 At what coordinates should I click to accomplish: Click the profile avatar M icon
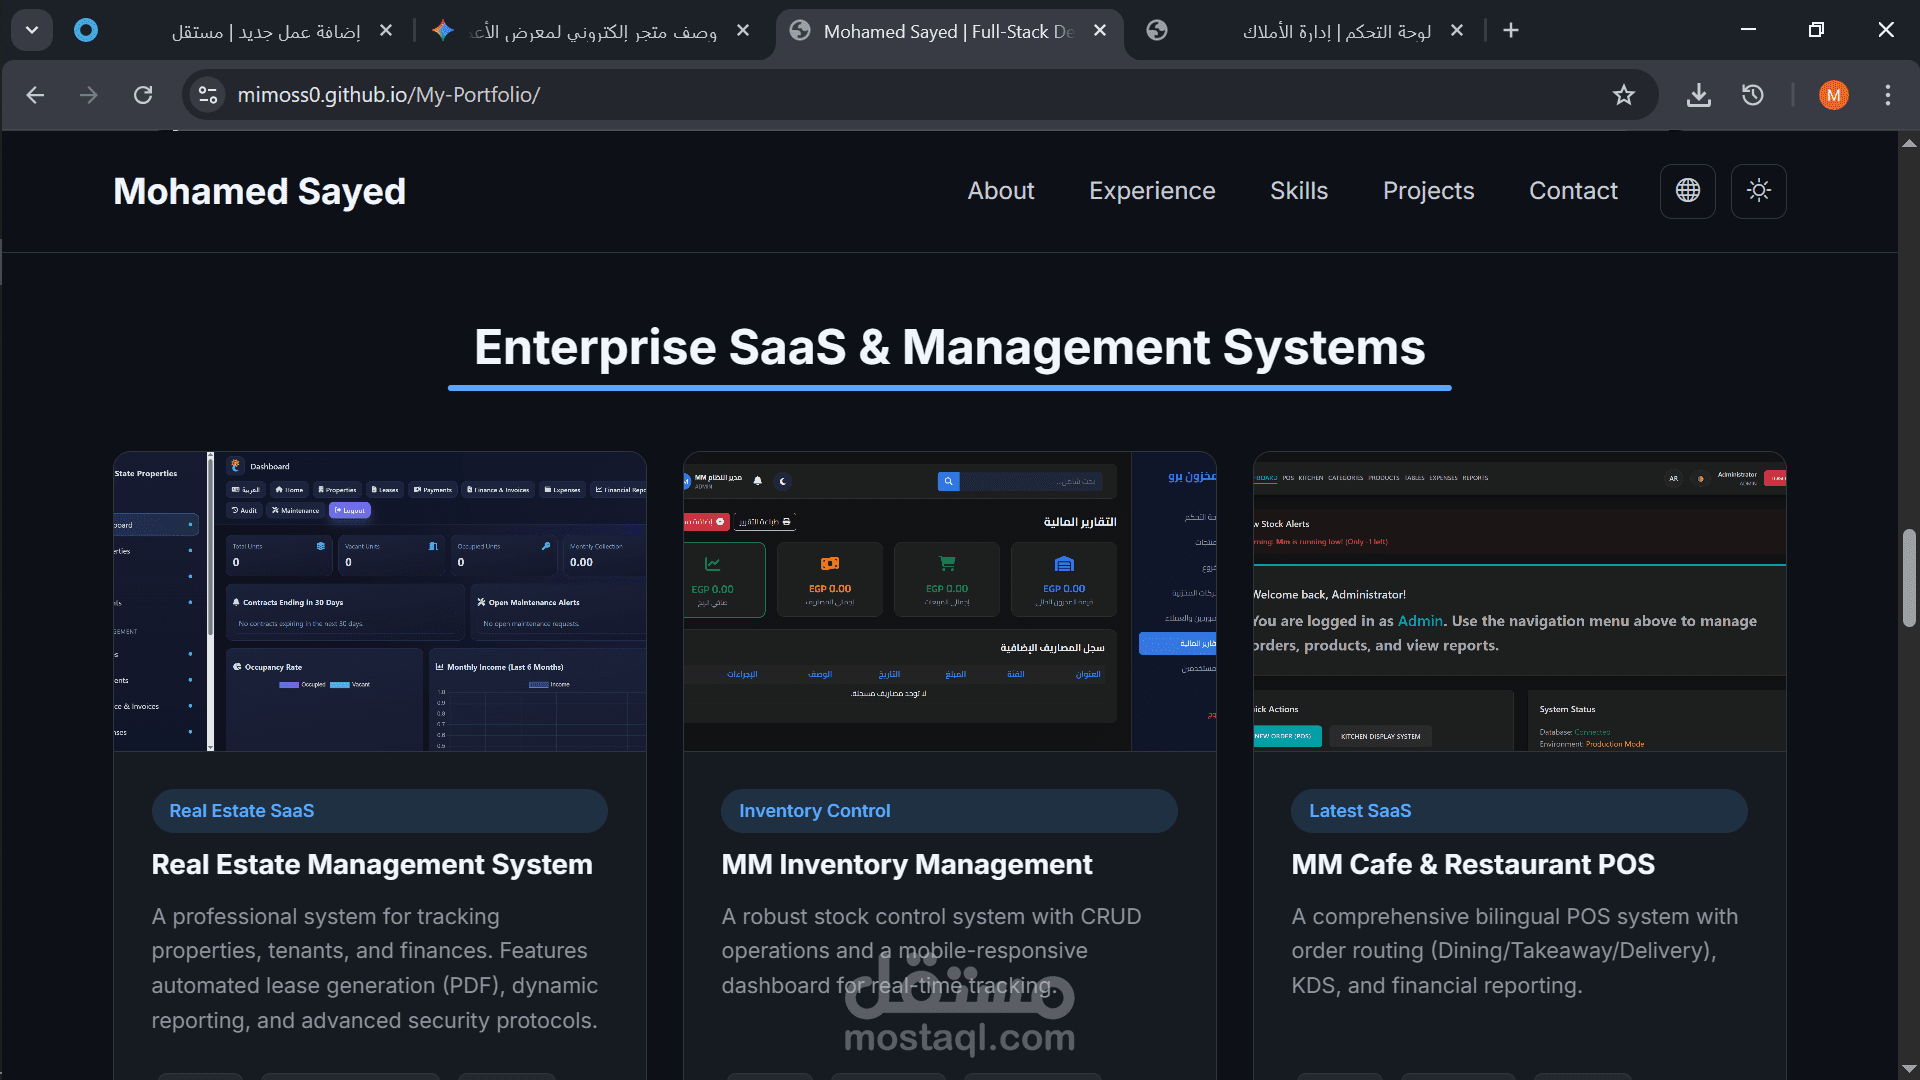coord(1833,95)
